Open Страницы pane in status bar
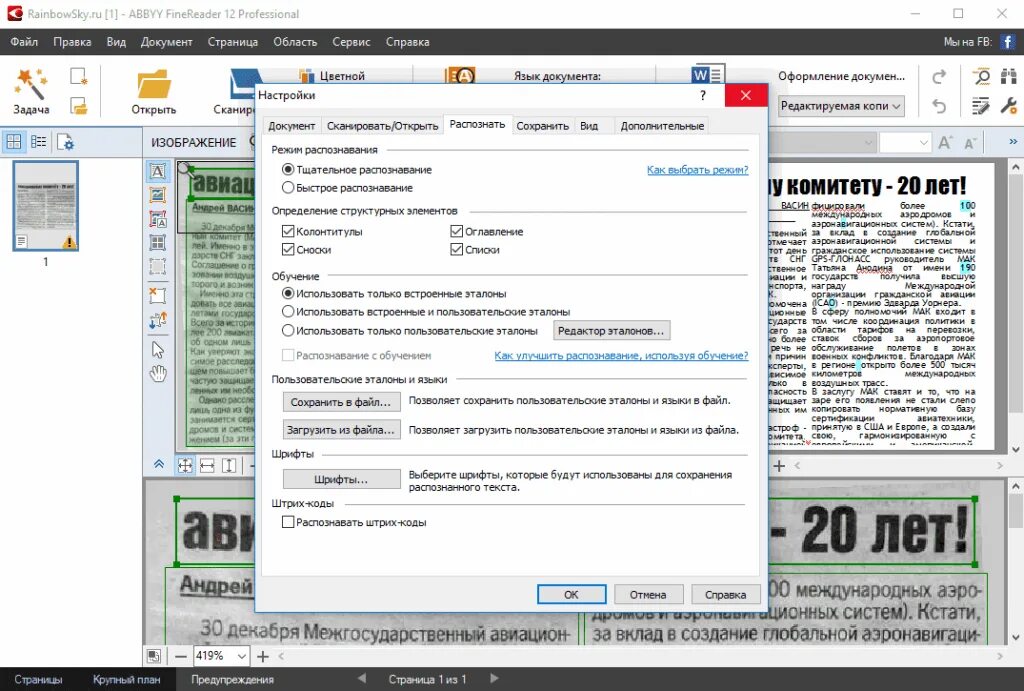The image size is (1024, 691). [38, 679]
